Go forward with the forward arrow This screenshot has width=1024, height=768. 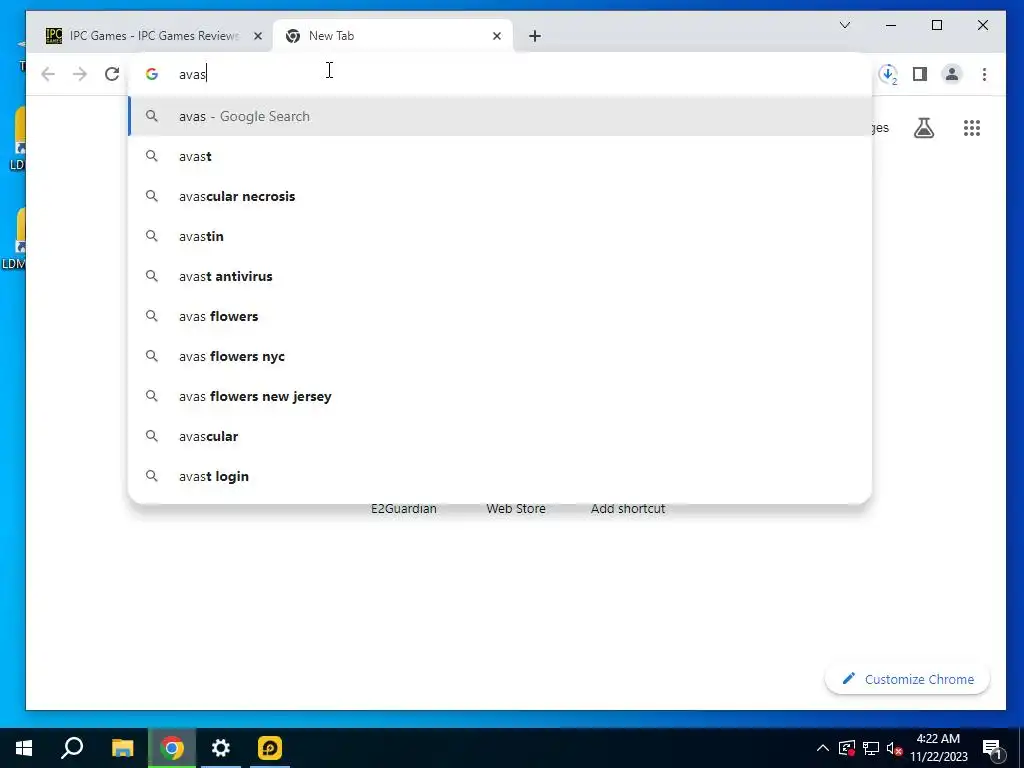[x=80, y=74]
